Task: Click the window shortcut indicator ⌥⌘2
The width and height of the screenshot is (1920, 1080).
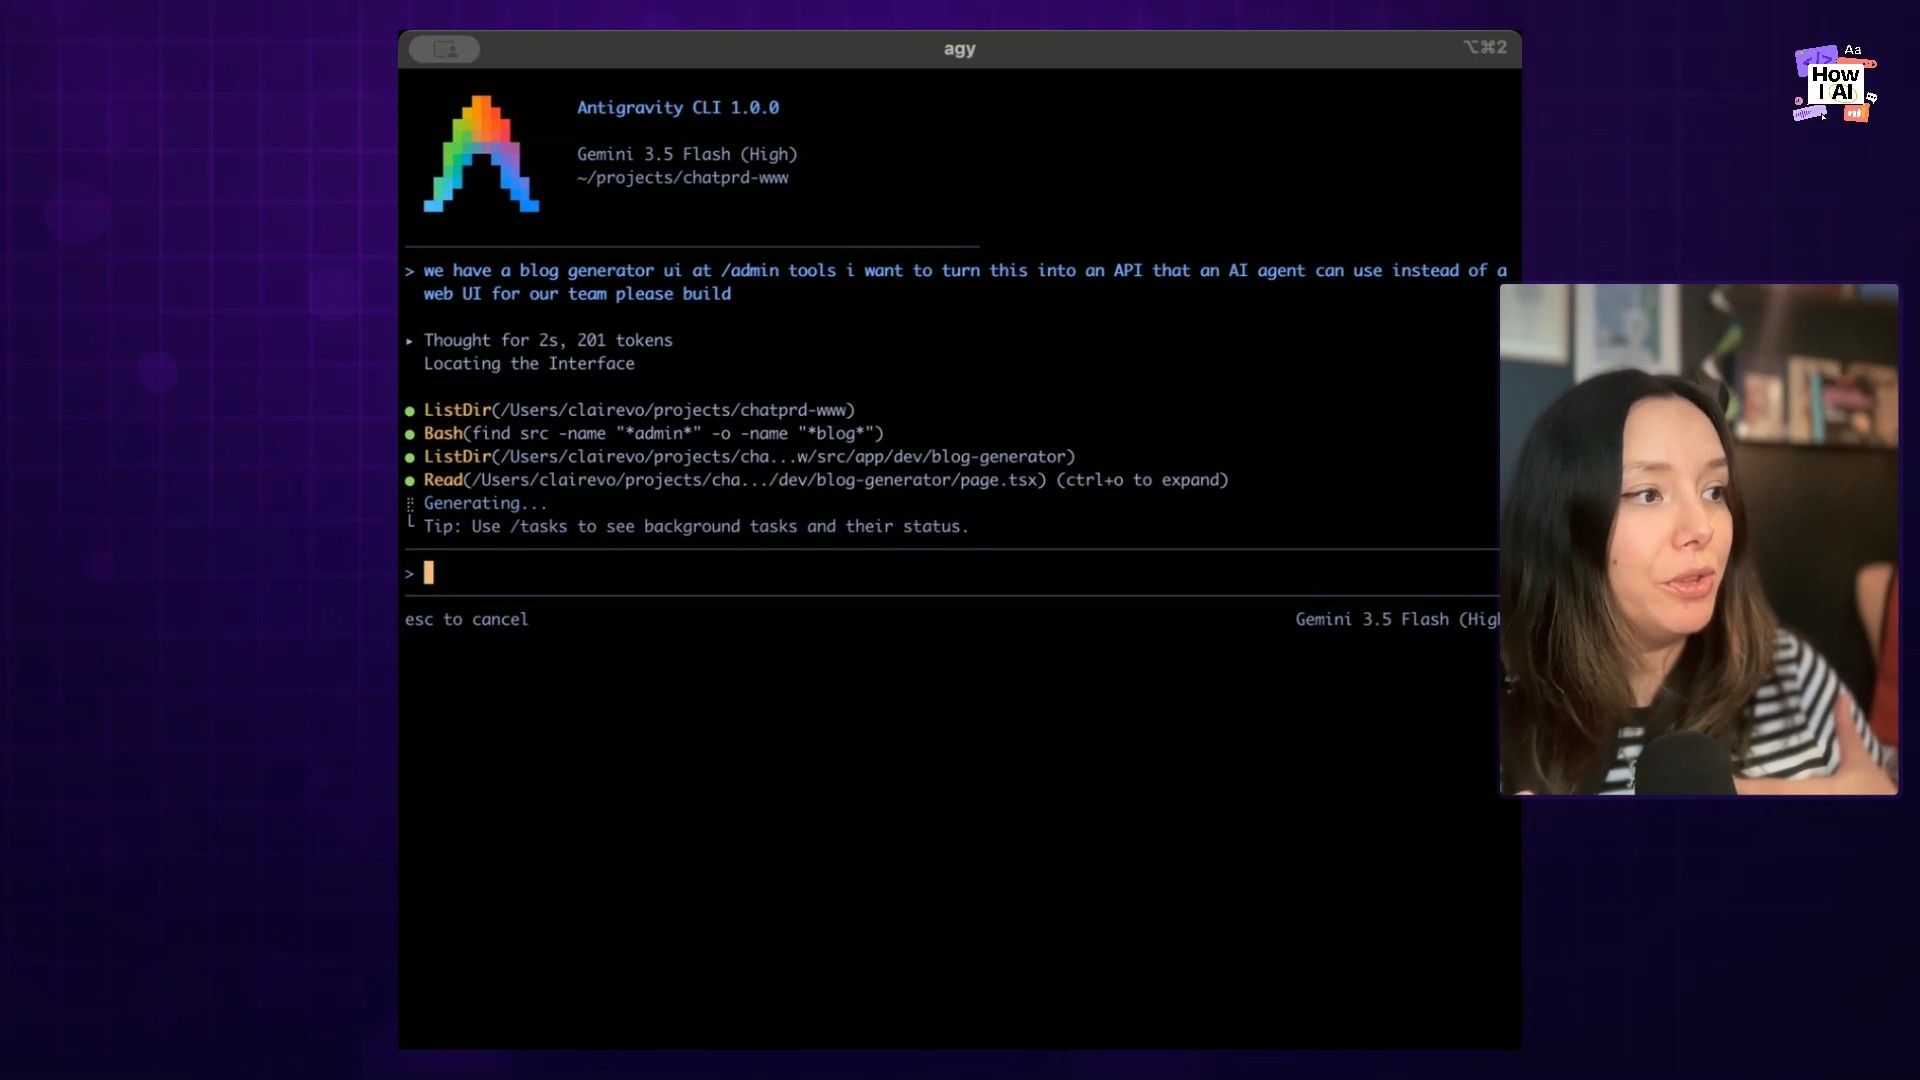Action: pos(1485,47)
